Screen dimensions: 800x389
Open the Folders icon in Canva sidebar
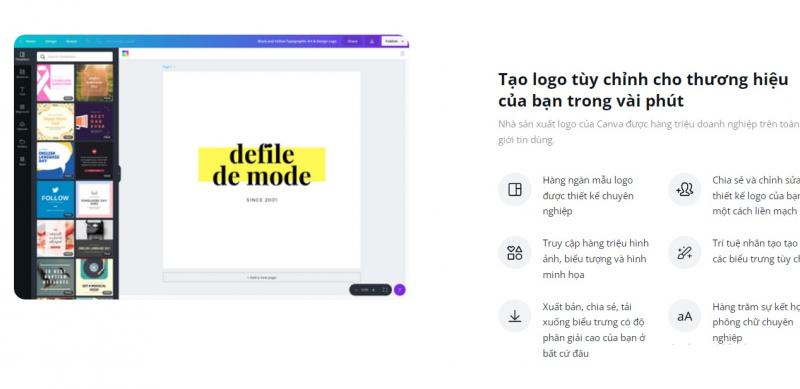pos(22,143)
